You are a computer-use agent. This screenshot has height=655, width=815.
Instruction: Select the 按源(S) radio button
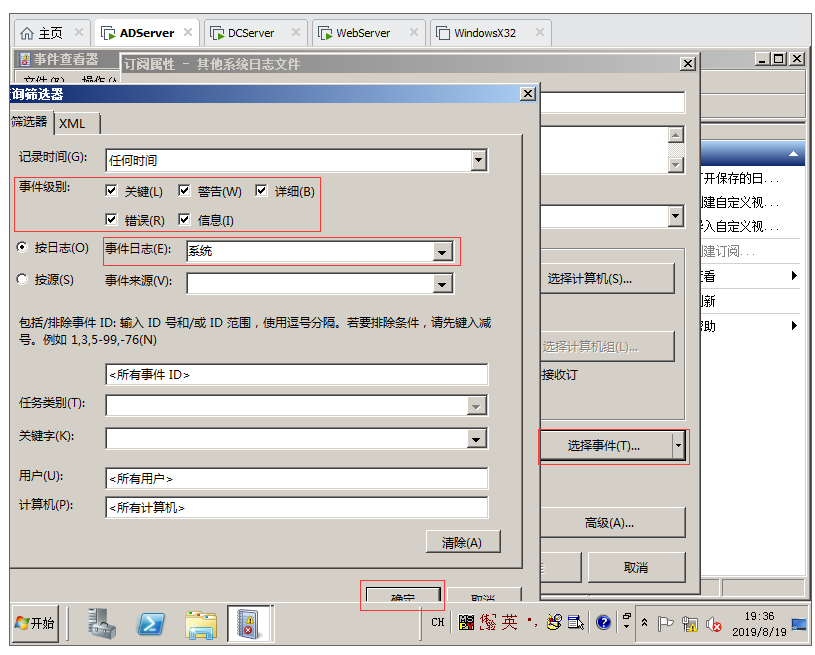pyautogui.click(x=23, y=280)
